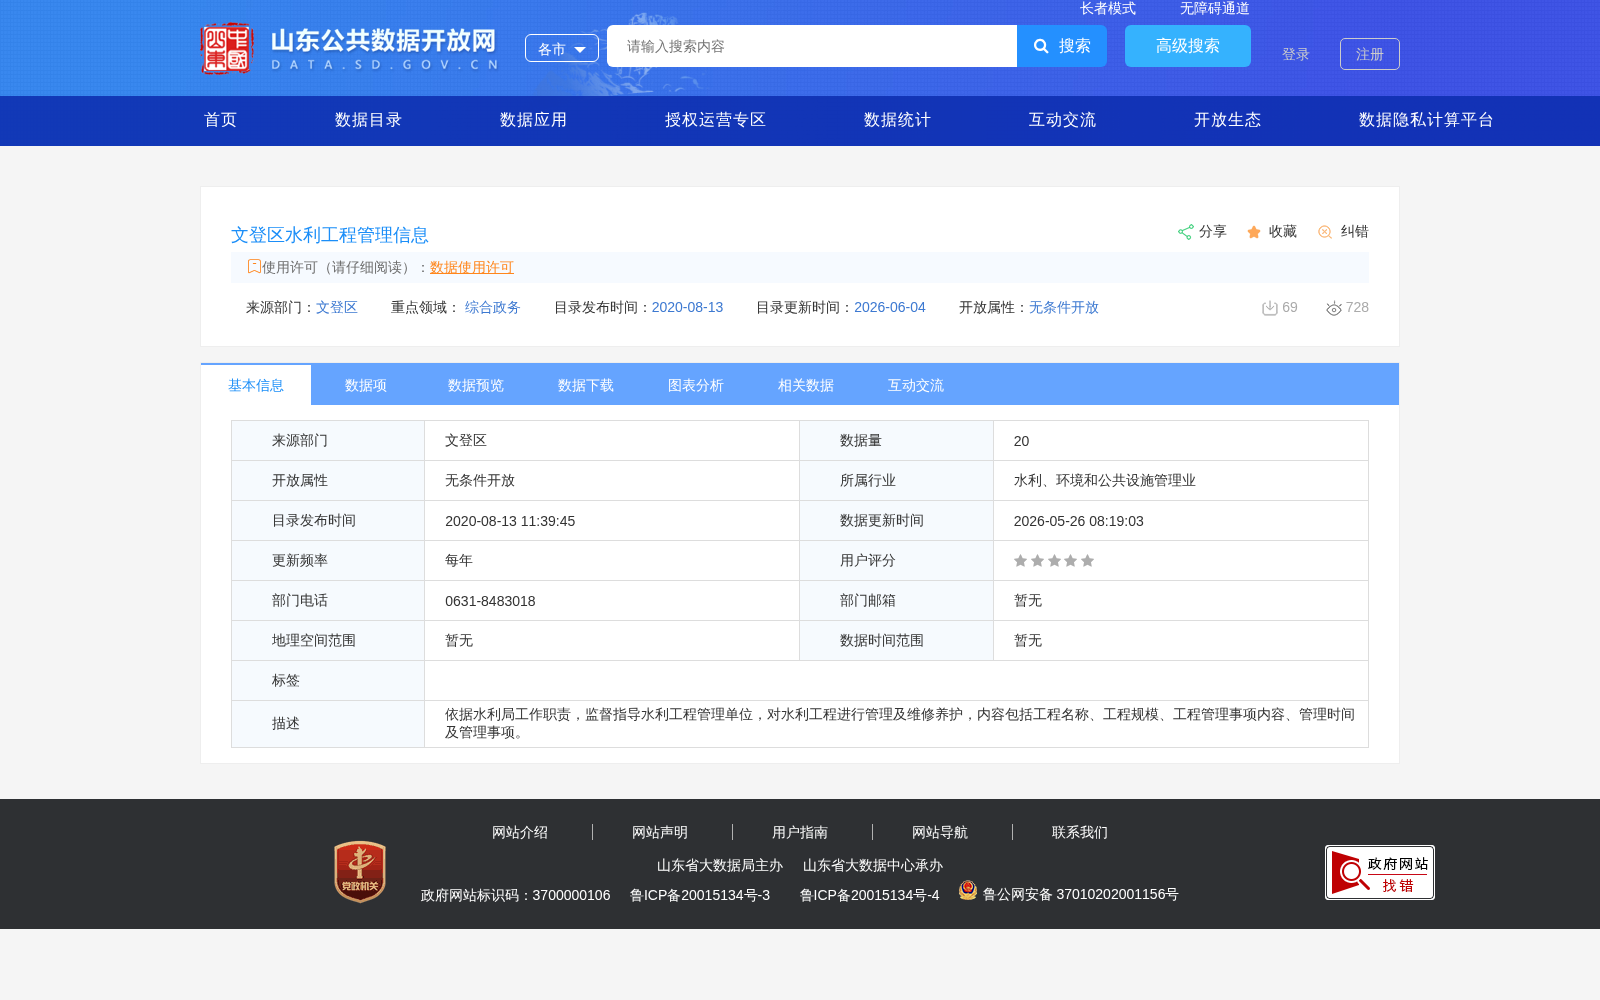Click the view count eye icon beside 728
Screen dimensions: 1600x1000
pyautogui.click(x=1334, y=308)
